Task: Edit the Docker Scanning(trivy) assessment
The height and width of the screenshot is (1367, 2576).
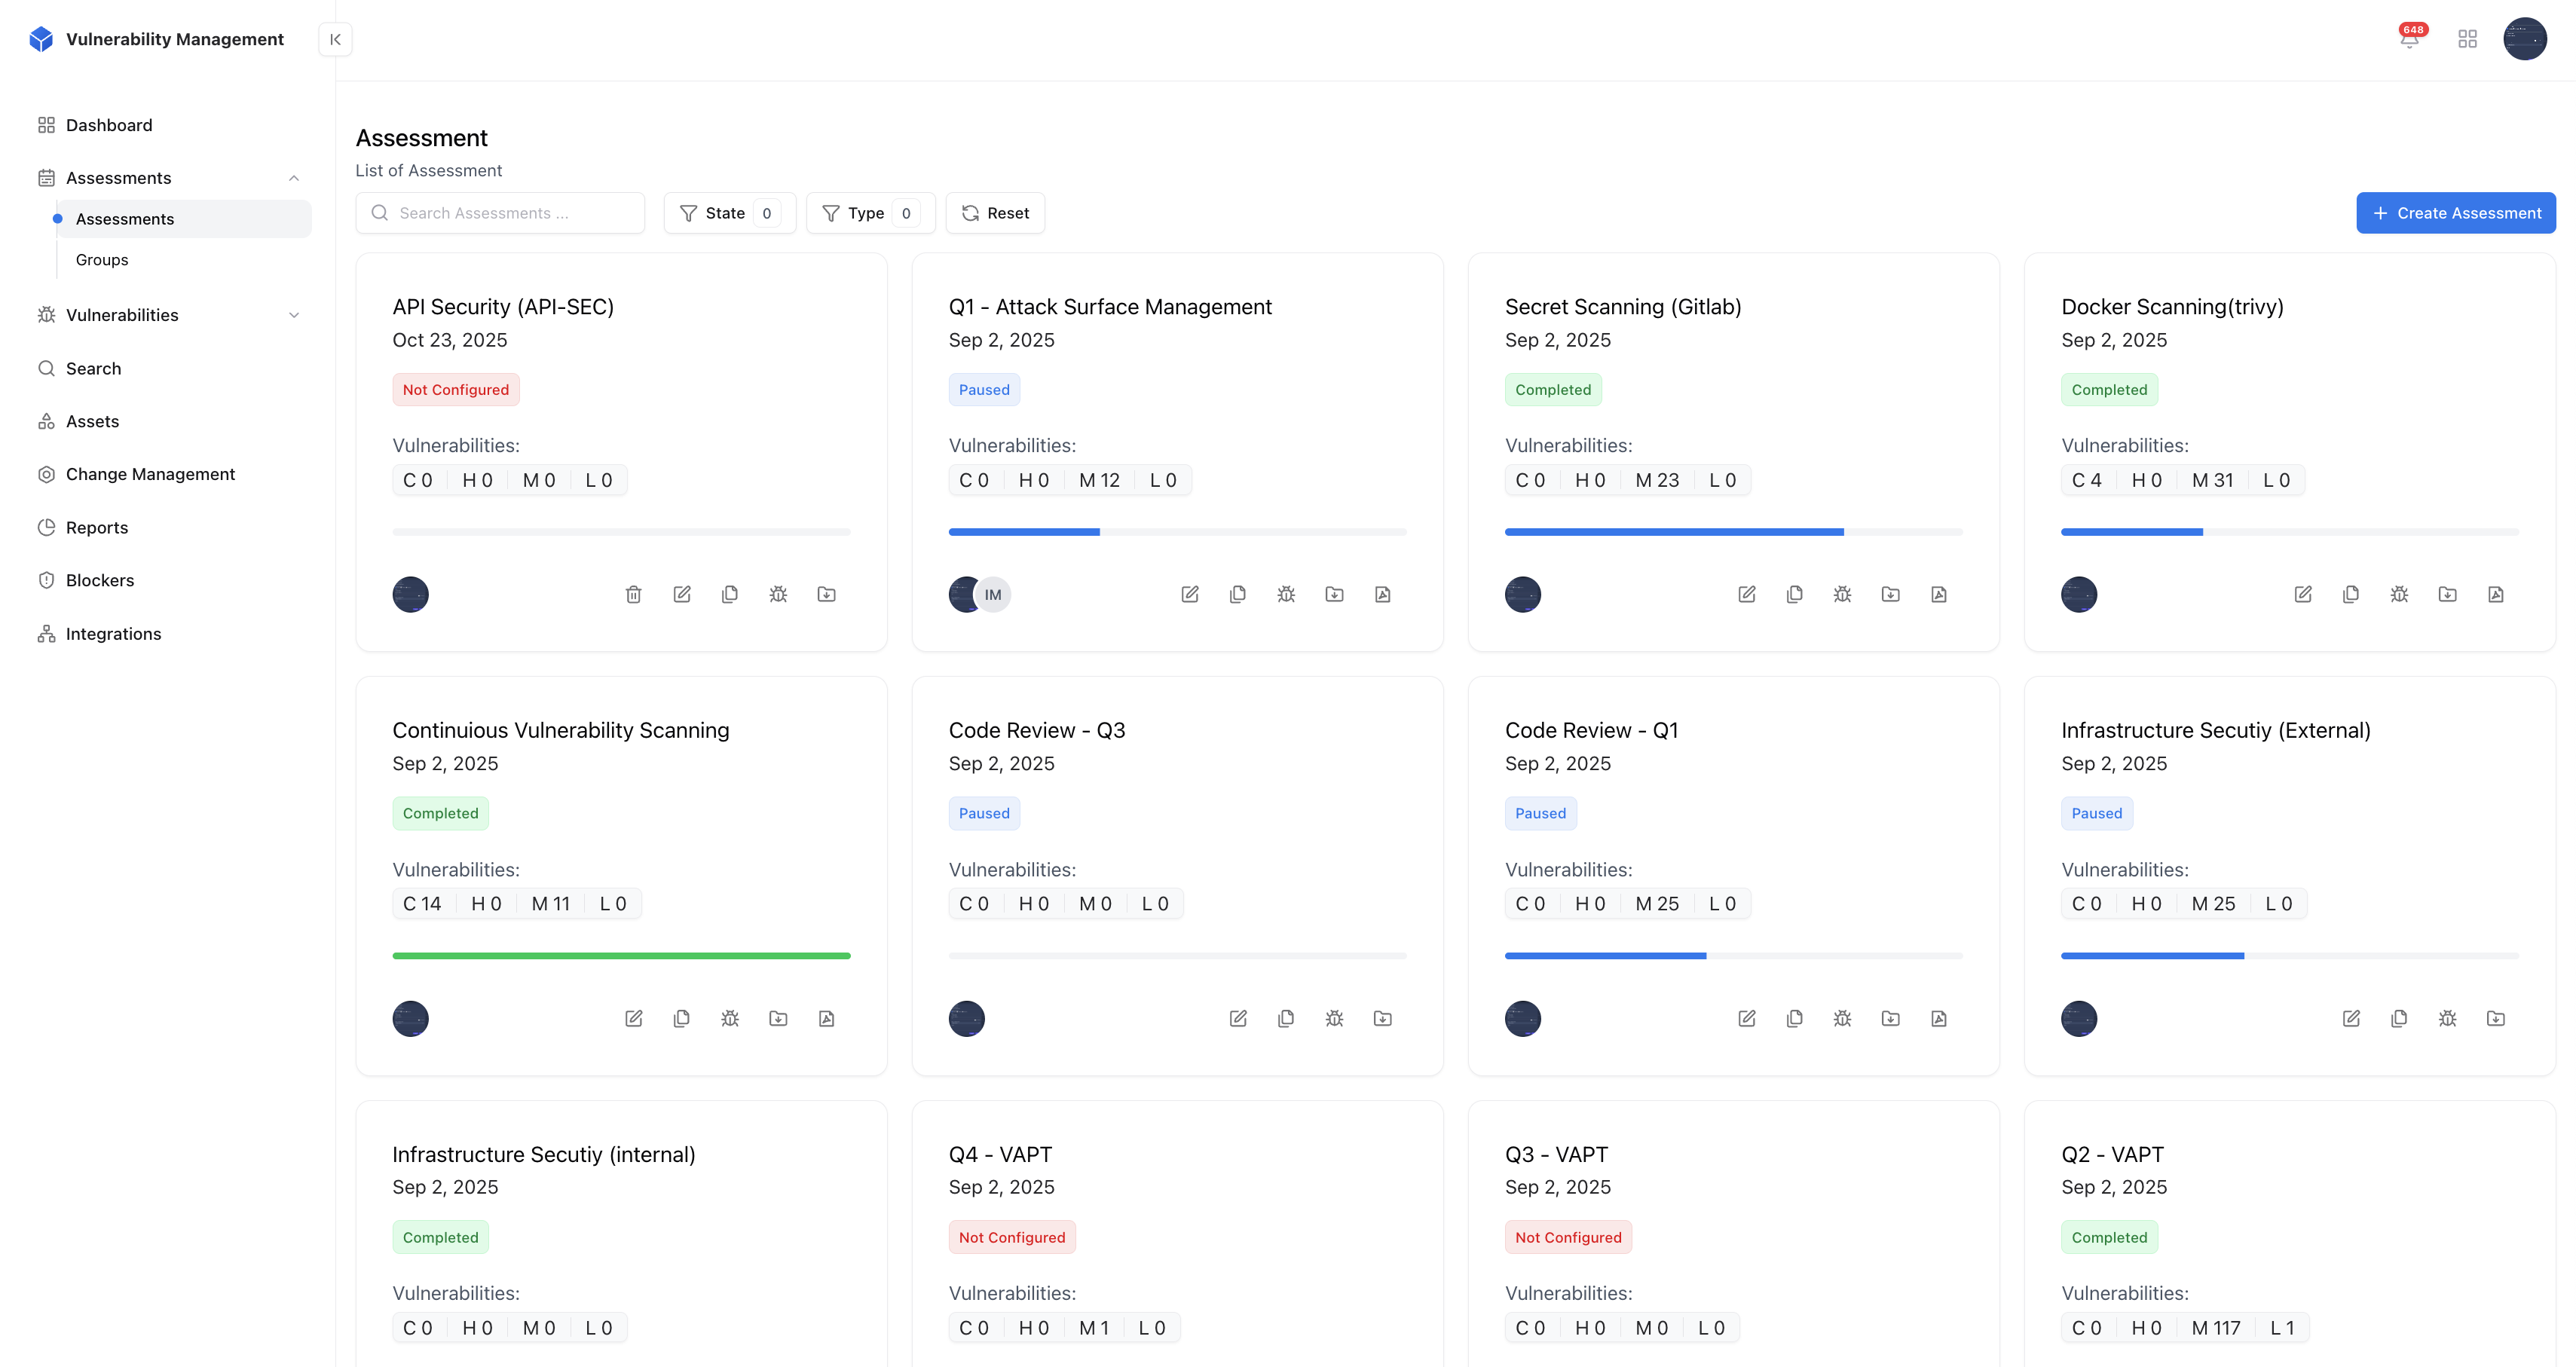Action: 2303,594
